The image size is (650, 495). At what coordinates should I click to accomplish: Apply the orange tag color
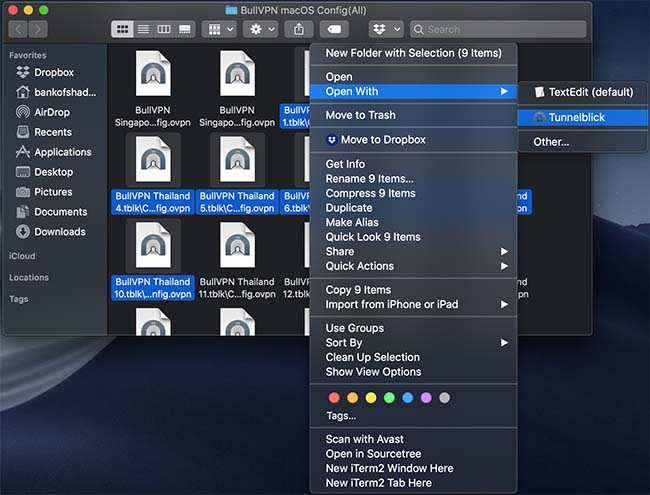pos(352,398)
